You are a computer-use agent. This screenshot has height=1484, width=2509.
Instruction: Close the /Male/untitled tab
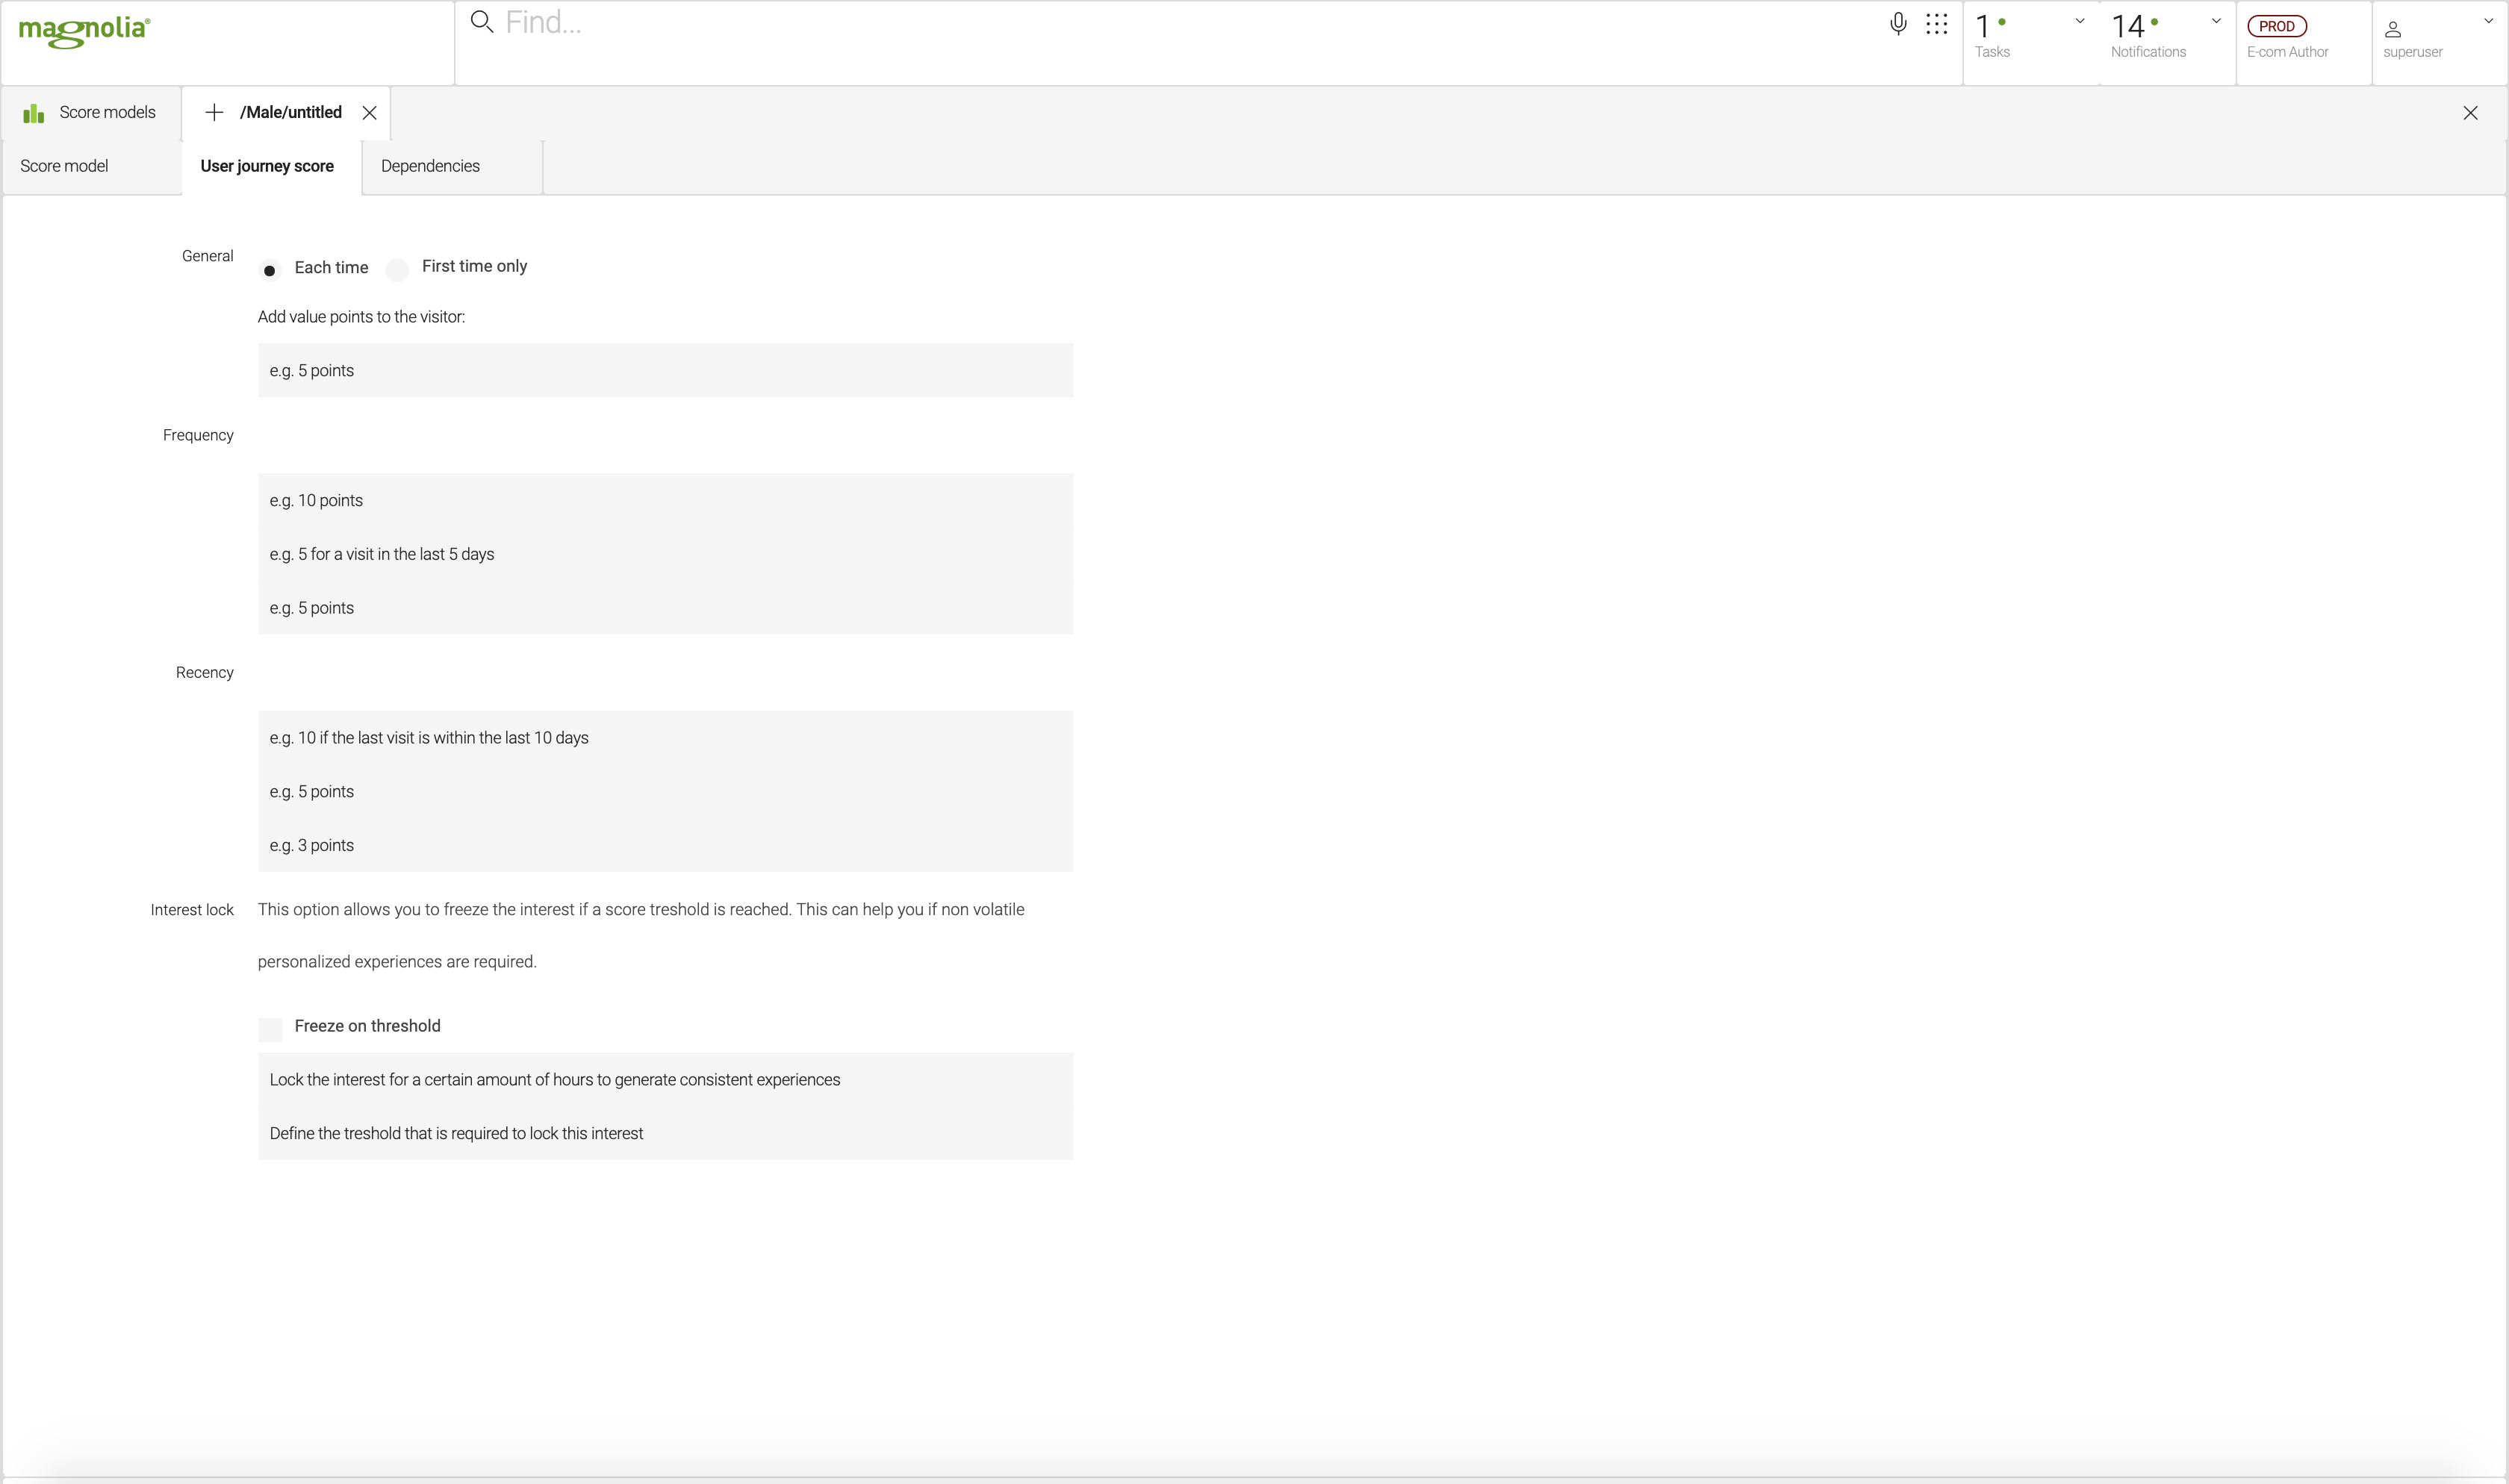coord(370,113)
